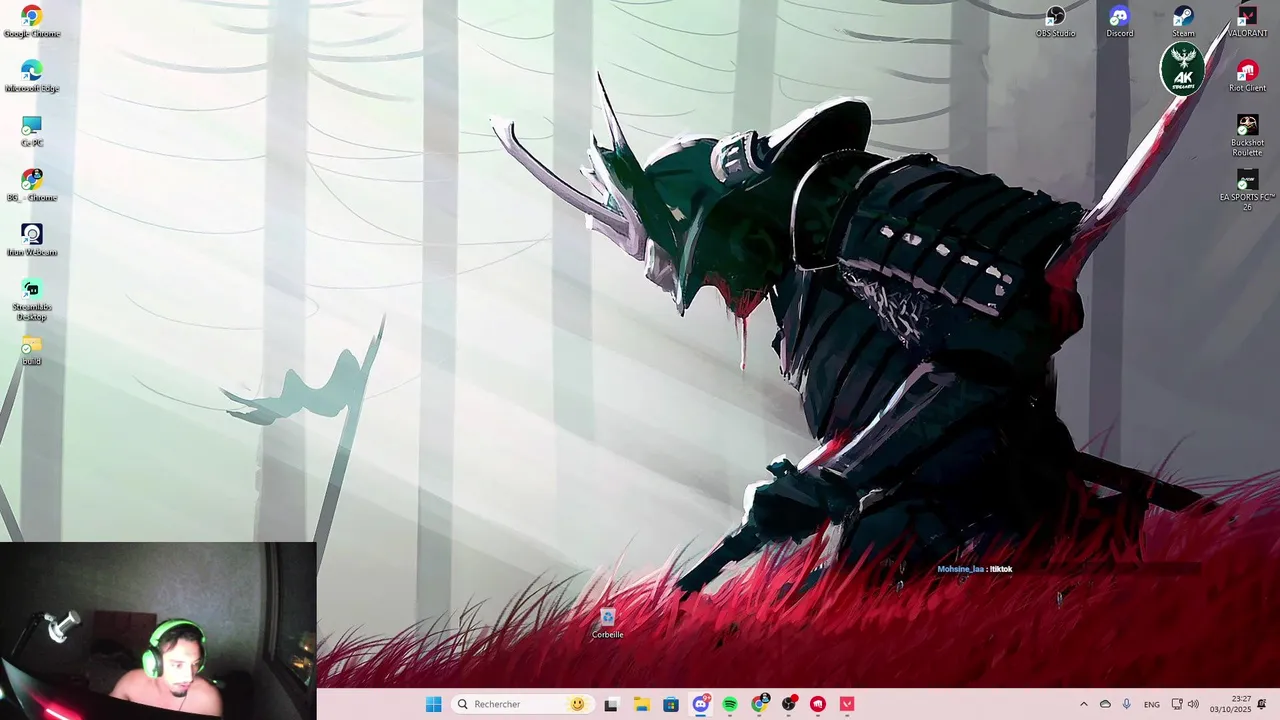The width and height of the screenshot is (1280, 720).
Task: Open the volume speaker tray icon
Action: [1193, 704]
